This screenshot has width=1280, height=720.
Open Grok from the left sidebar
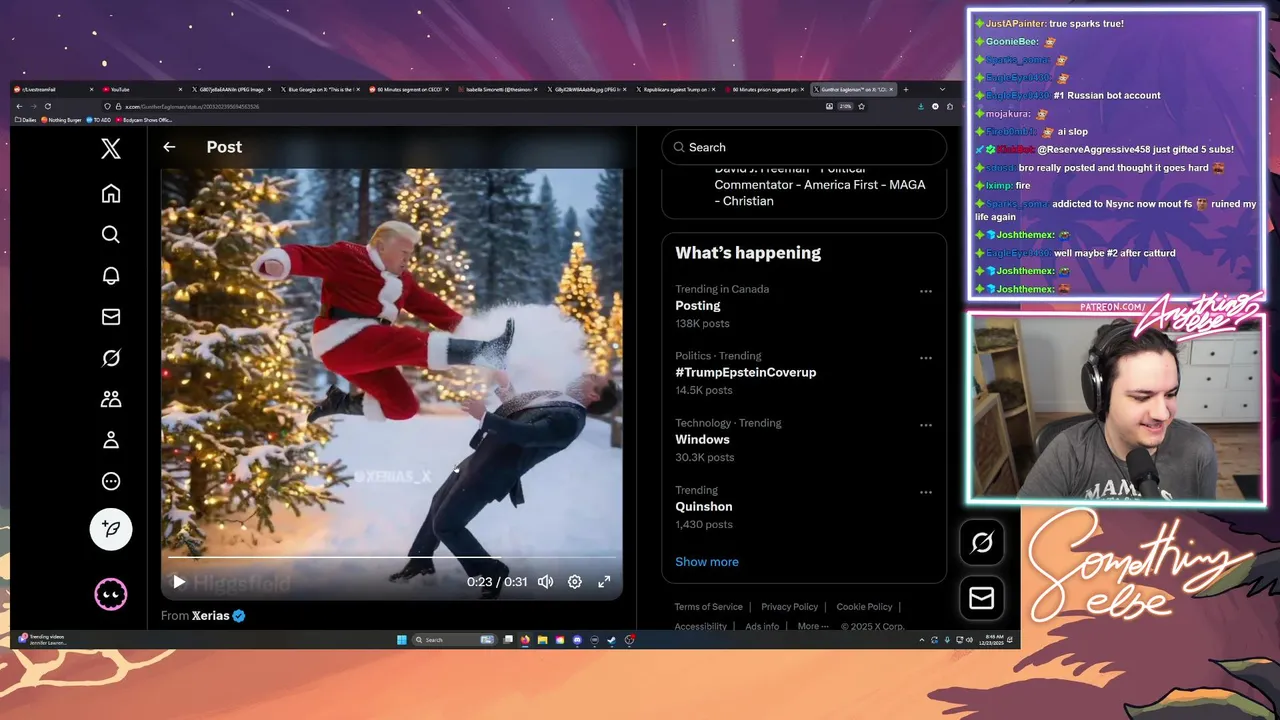(x=111, y=358)
